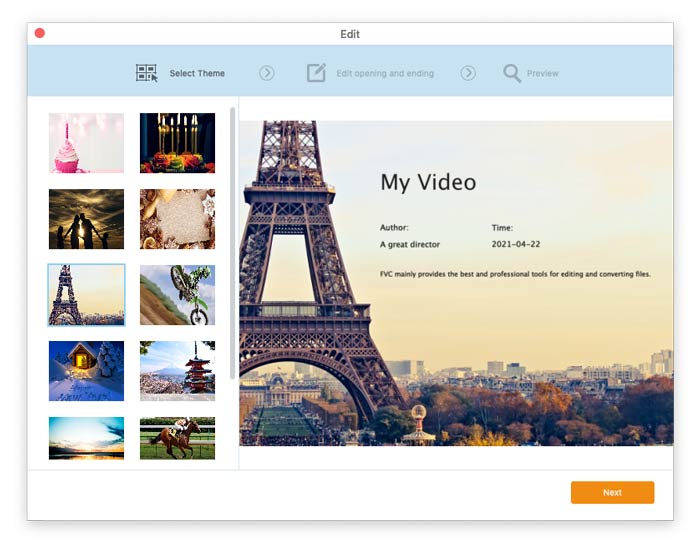Image resolution: width=700 pixels, height=551 pixels.
Task: Click the Preview magnifying glass icon
Action: (512, 73)
